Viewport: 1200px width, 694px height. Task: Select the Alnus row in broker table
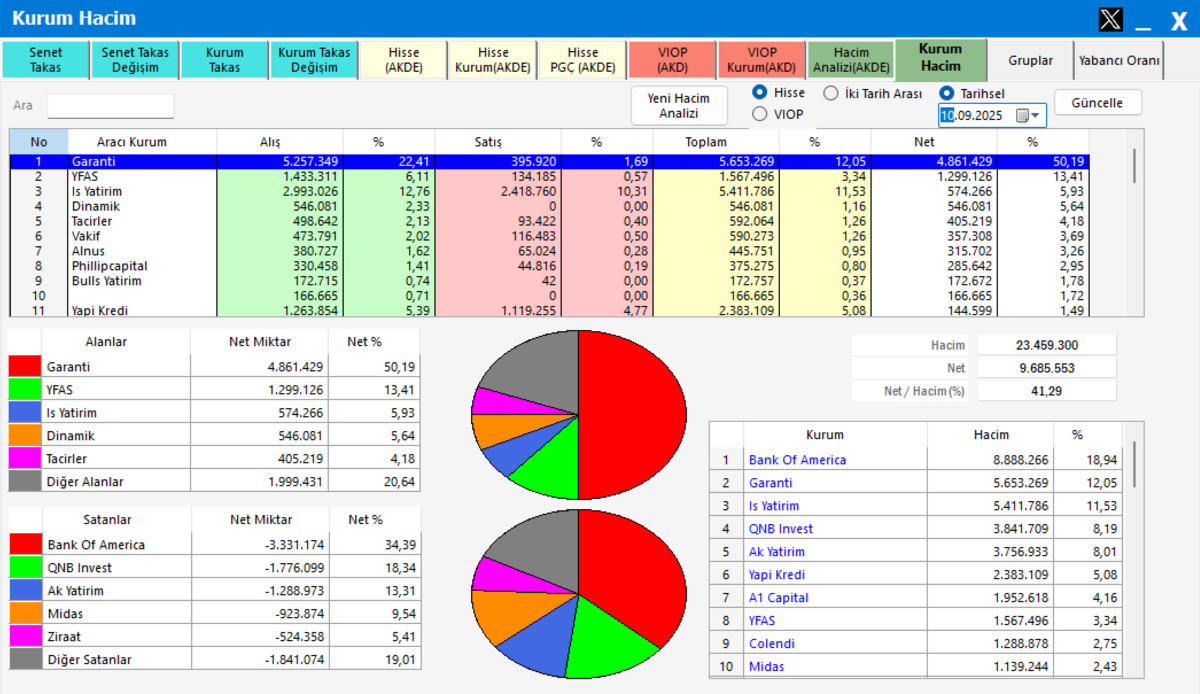click(x=550, y=251)
